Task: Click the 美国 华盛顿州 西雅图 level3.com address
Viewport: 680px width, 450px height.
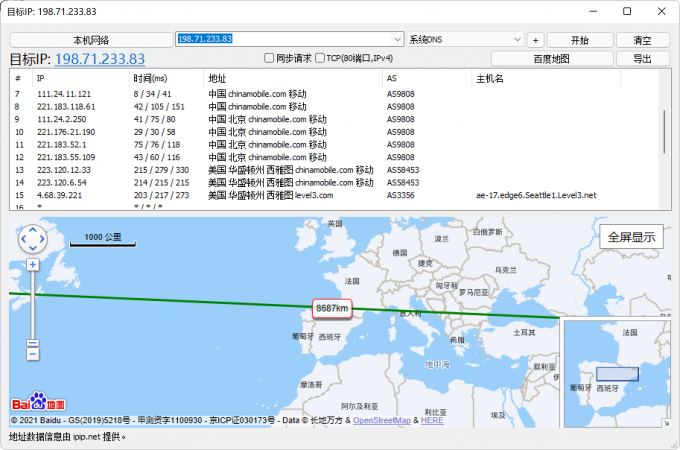Action: tap(271, 195)
